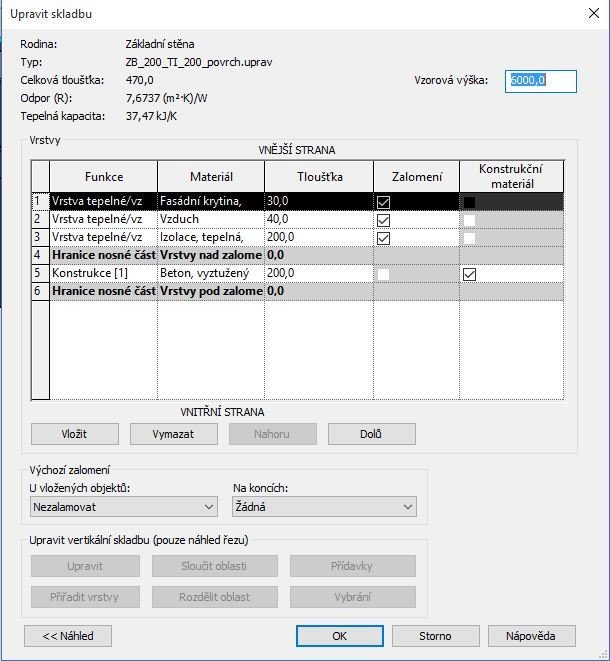Select row header number 1
Screen dimensions: 610x661
[40, 201]
